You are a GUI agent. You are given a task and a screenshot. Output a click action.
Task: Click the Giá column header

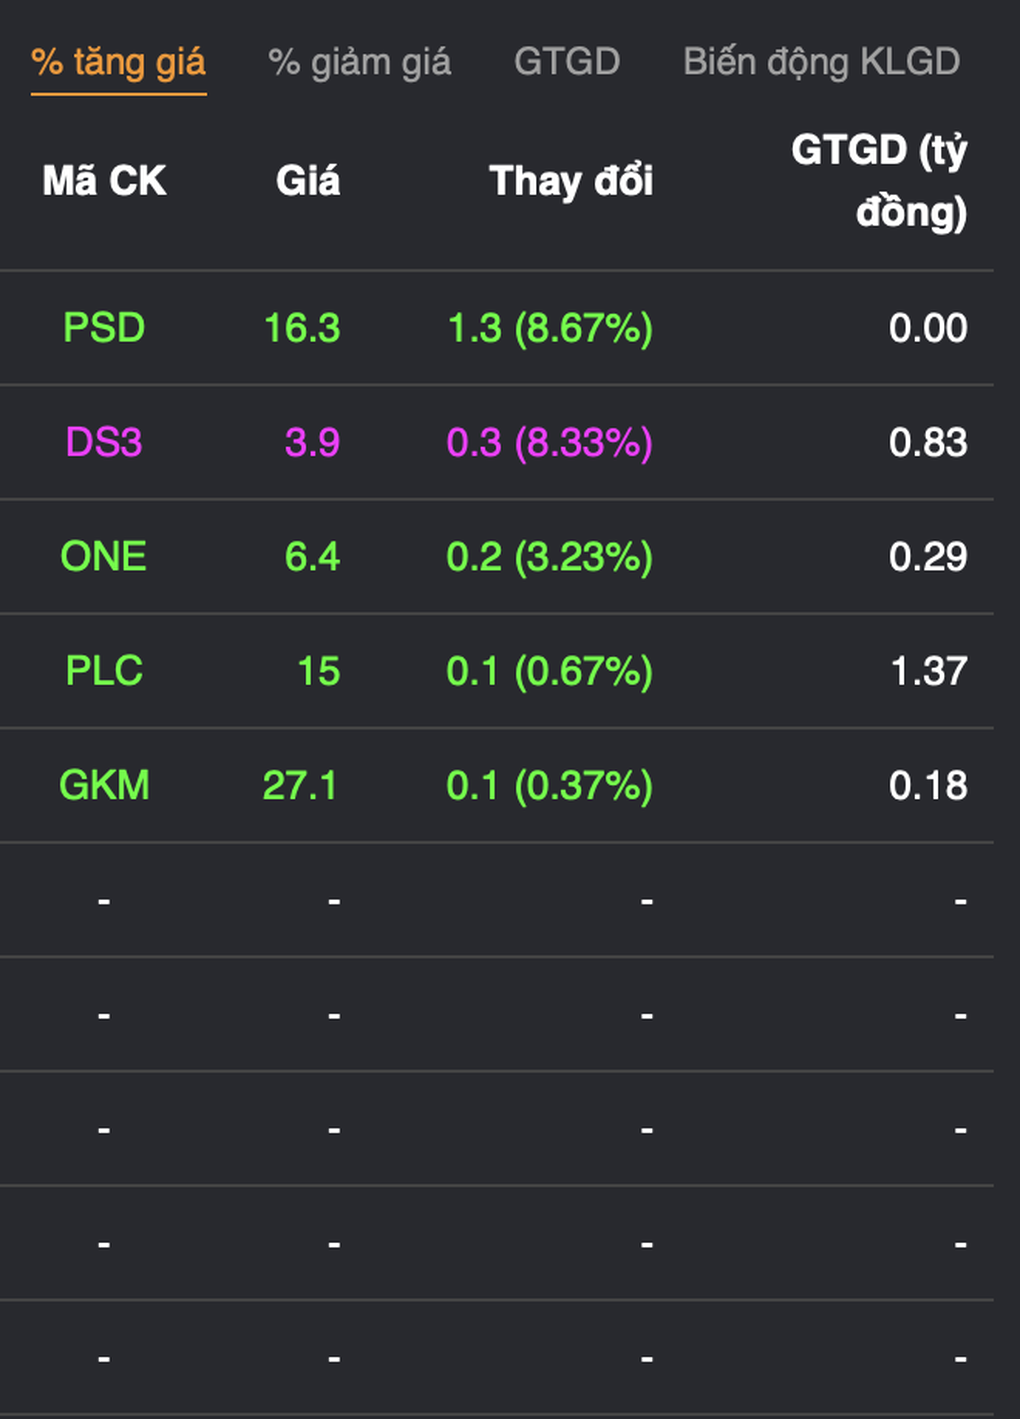coord(307,181)
